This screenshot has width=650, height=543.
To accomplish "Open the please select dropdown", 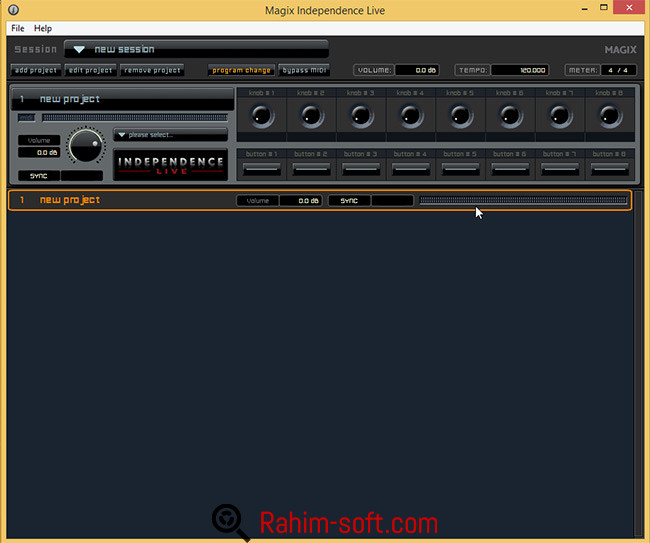I will 171,135.
